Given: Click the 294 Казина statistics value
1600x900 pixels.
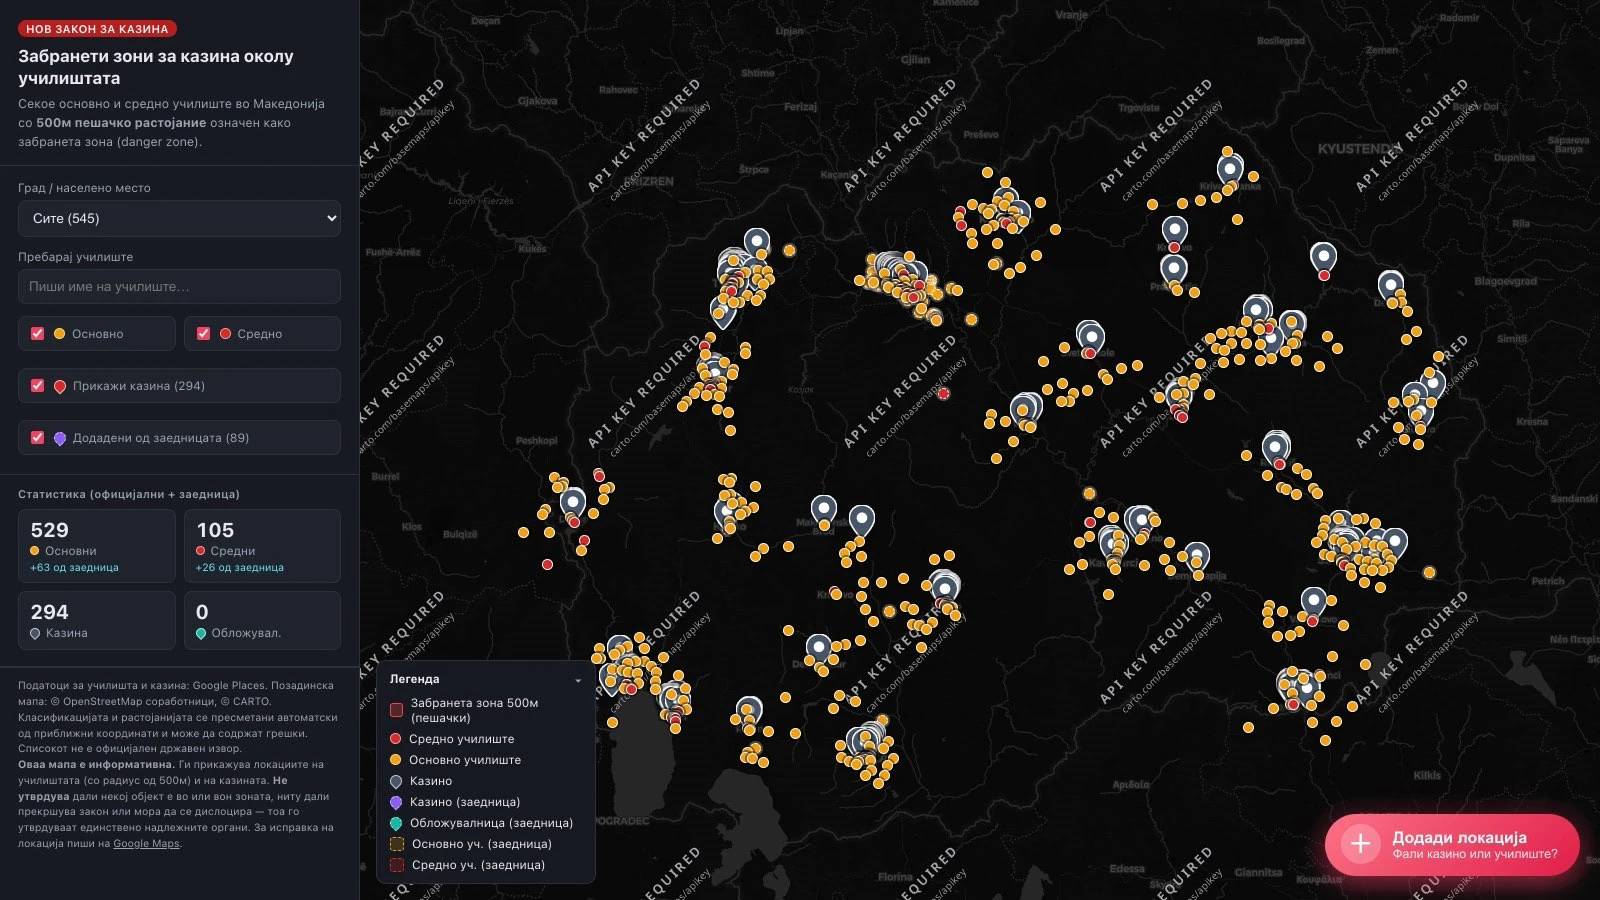Looking at the screenshot, I should 49,612.
